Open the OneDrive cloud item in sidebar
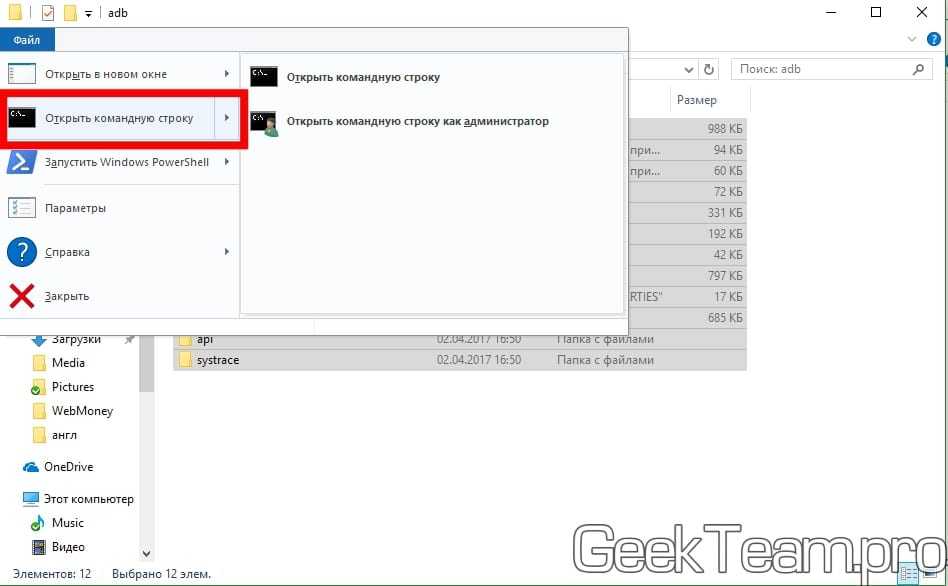Viewport: 948px width, 586px height. point(68,467)
